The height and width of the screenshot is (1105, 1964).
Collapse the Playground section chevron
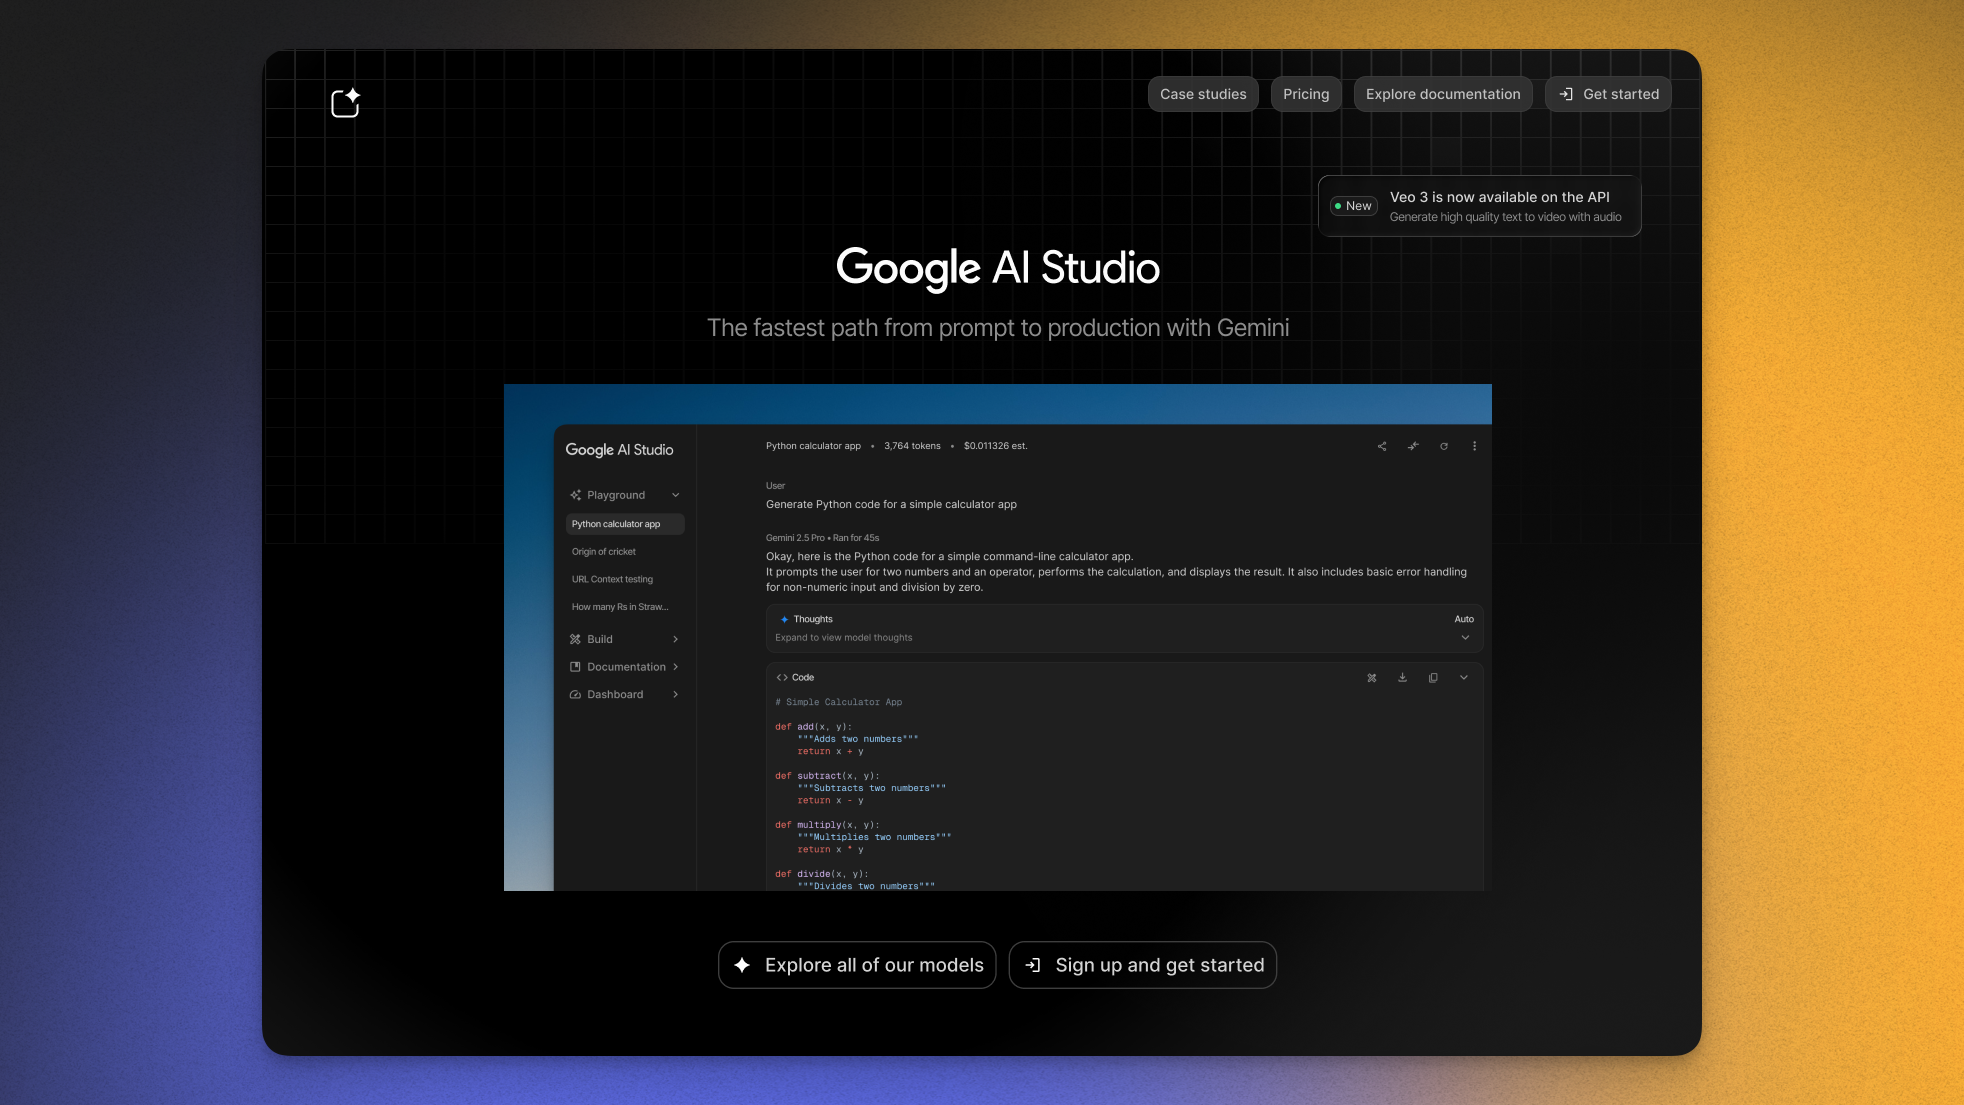click(676, 495)
